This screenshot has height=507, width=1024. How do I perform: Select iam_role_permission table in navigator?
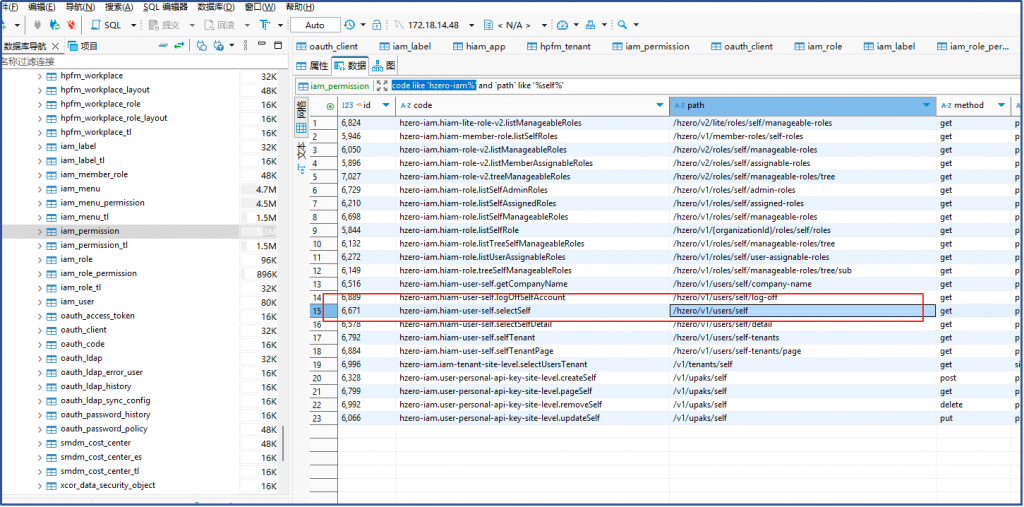click(x=98, y=273)
